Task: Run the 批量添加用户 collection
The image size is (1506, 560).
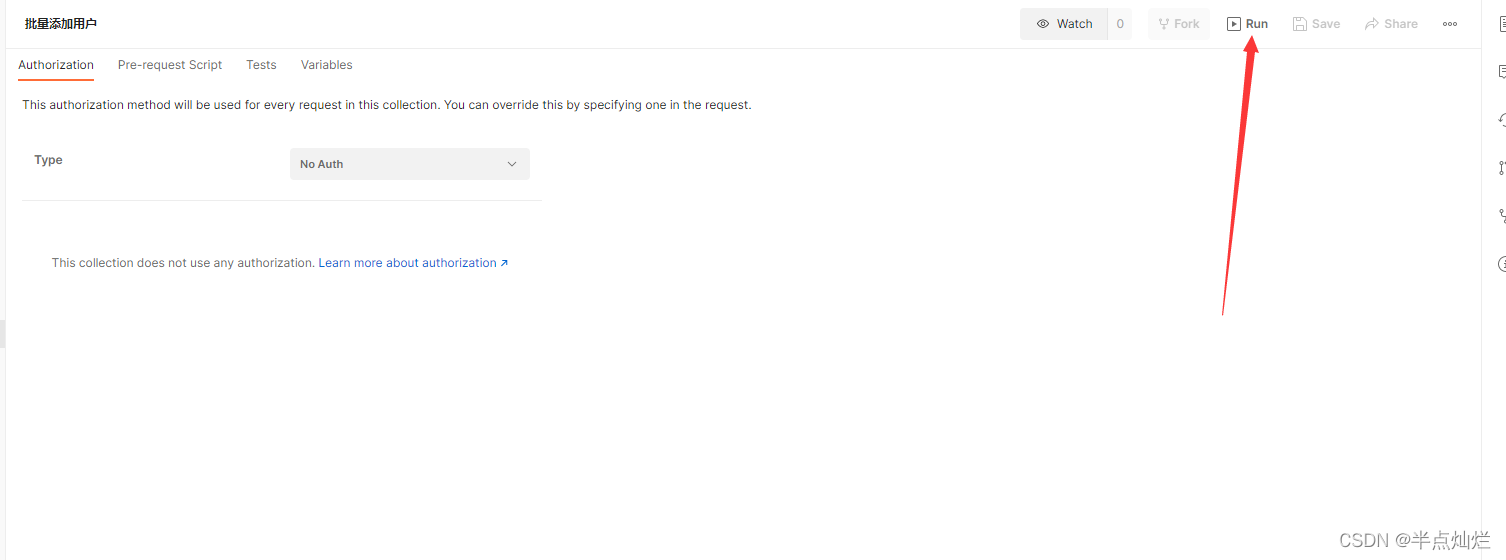Action: point(1247,24)
